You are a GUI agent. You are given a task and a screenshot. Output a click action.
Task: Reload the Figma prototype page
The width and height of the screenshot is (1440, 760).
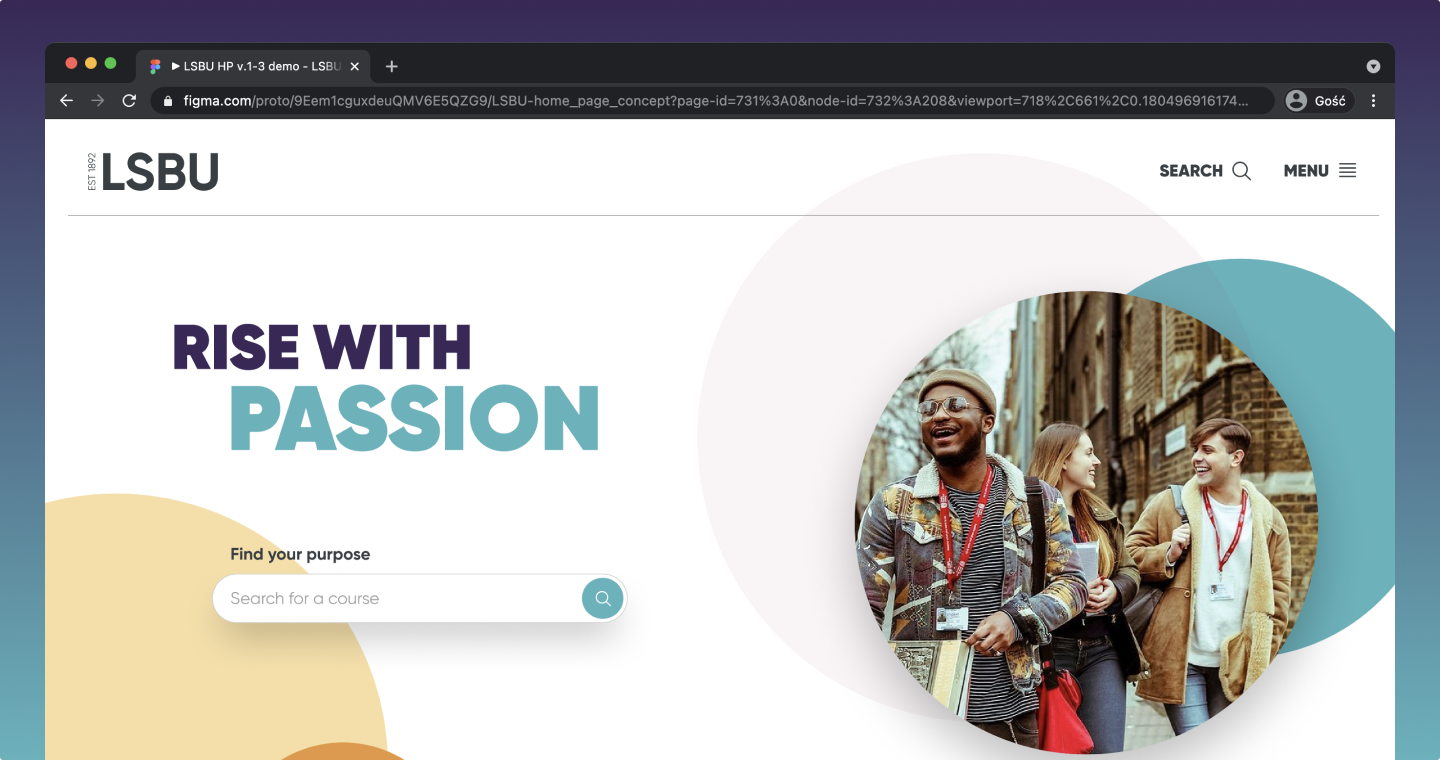click(129, 101)
